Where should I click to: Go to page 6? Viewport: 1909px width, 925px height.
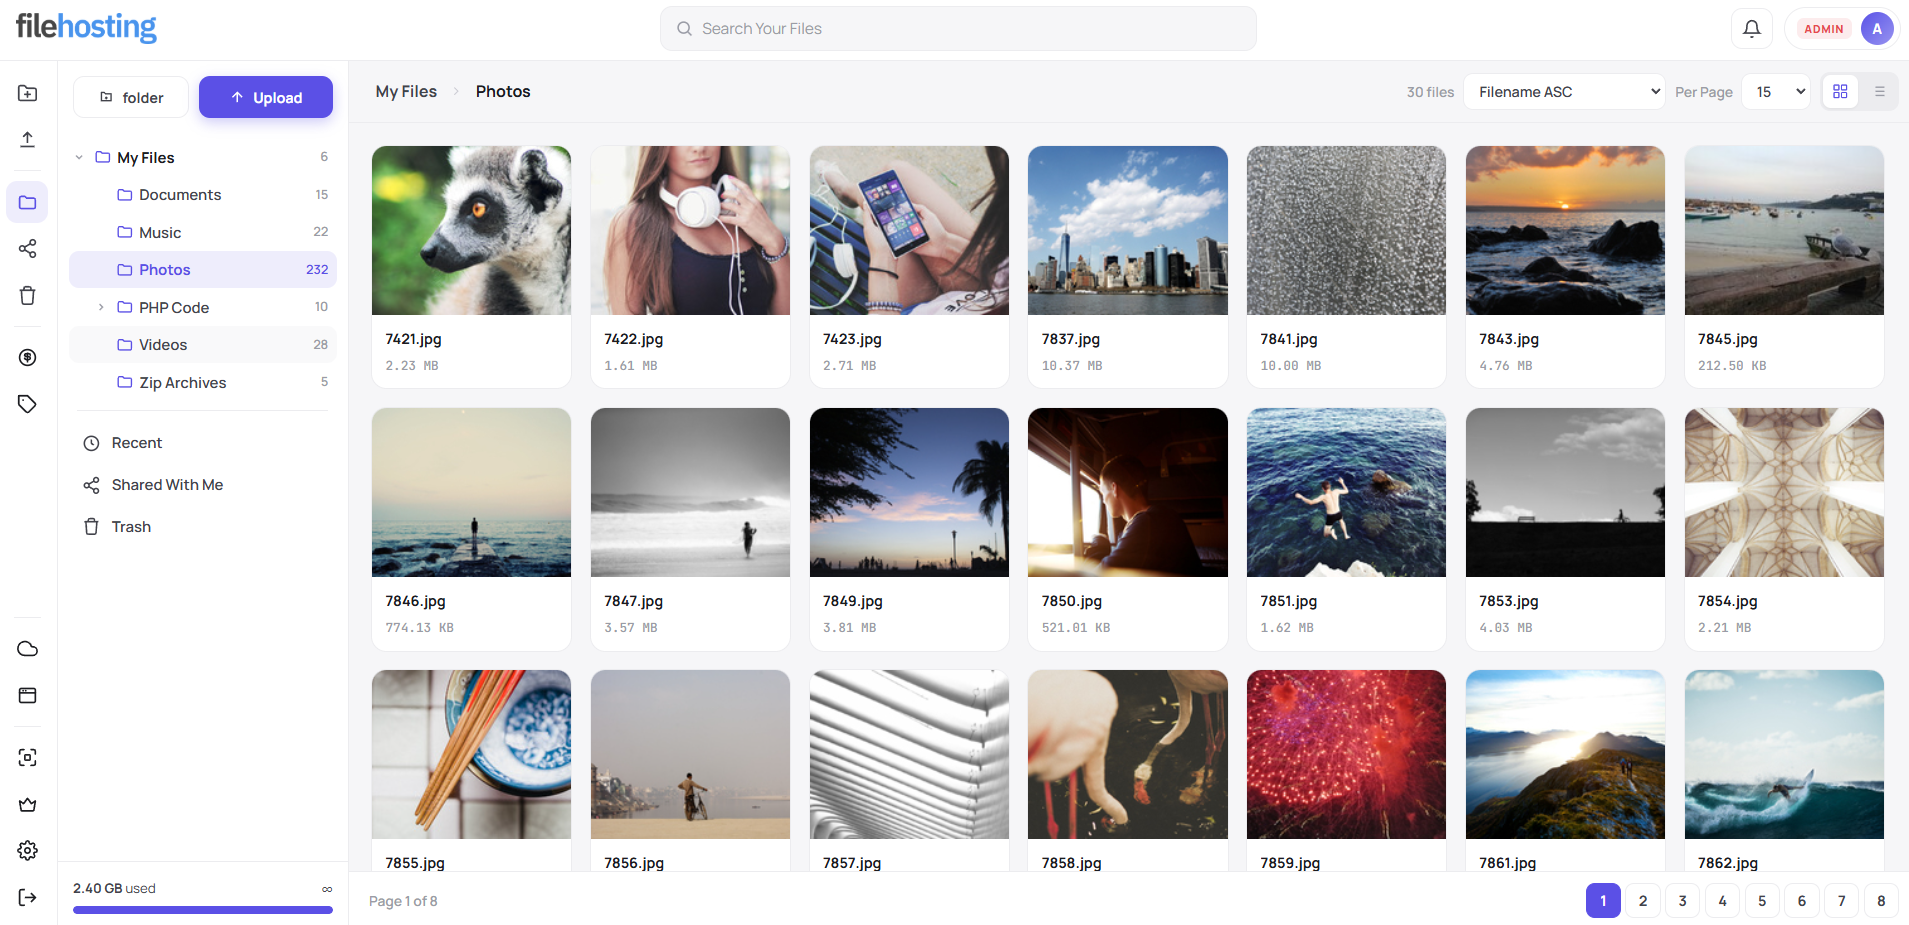pyautogui.click(x=1802, y=901)
